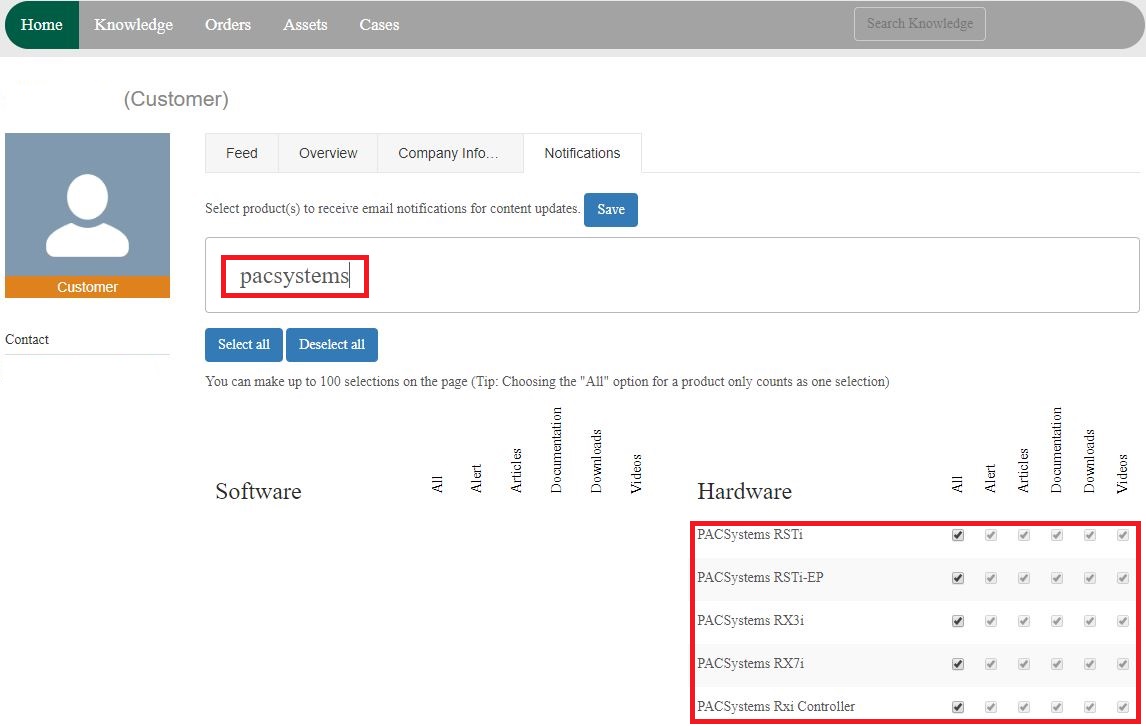Toggle Documentation checkbox for PACSystems RX3i
This screenshot has height=726, width=1146.
pos(1057,621)
